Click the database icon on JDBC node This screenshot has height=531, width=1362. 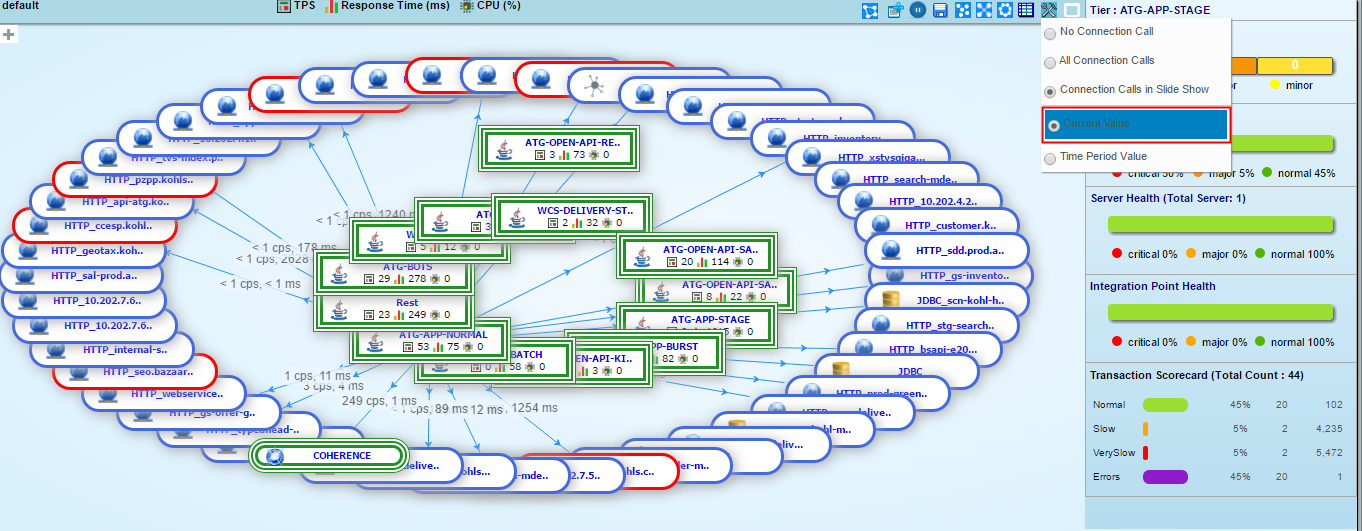(x=841, y=370)
